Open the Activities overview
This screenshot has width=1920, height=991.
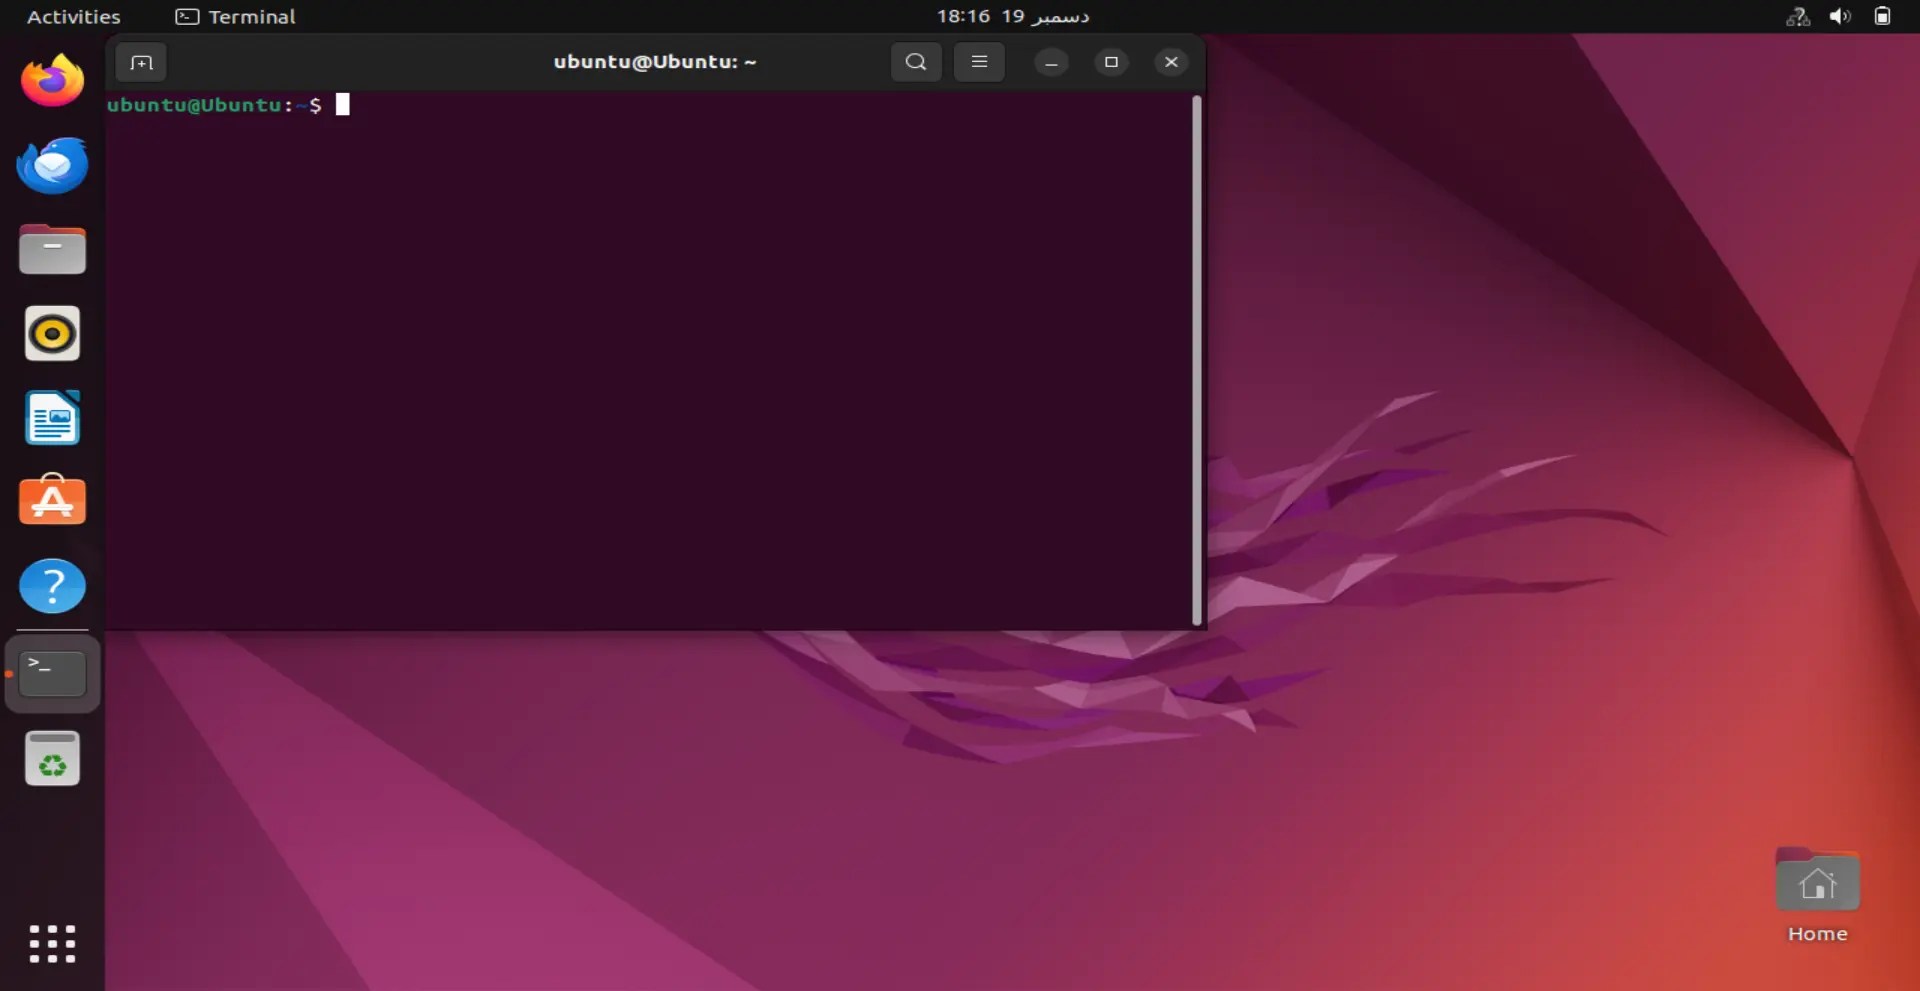tap(73, 16)
